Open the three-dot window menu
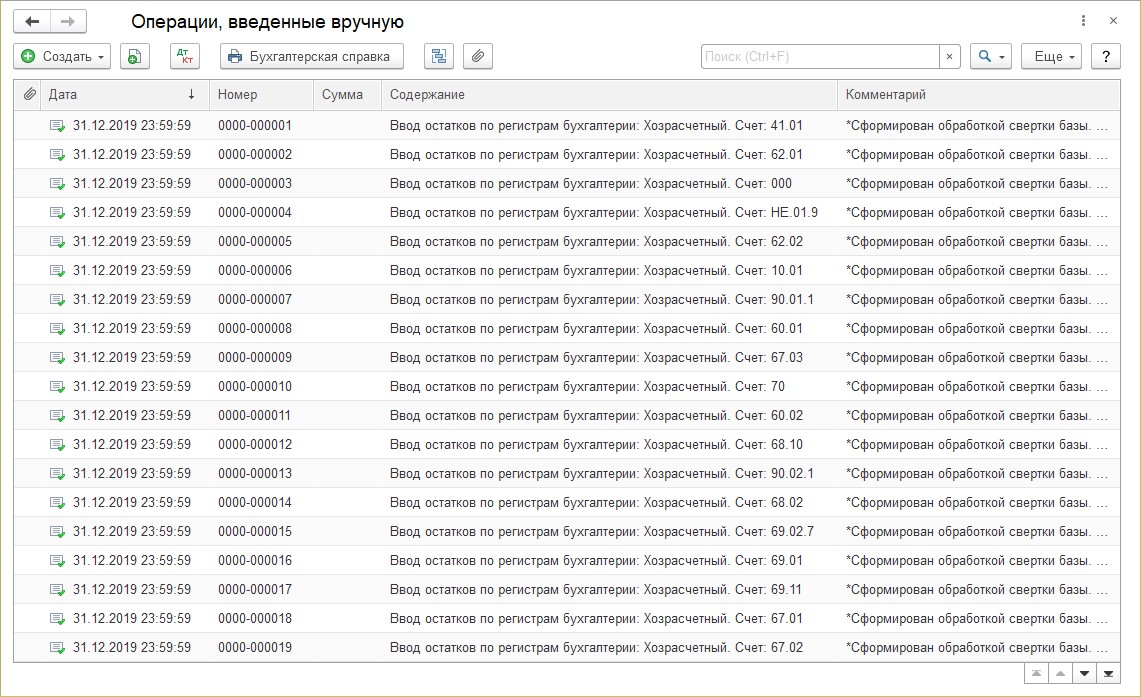The height and width of the screenshot is (697, 1141). pyautogui.click(x=1084, y=21)
